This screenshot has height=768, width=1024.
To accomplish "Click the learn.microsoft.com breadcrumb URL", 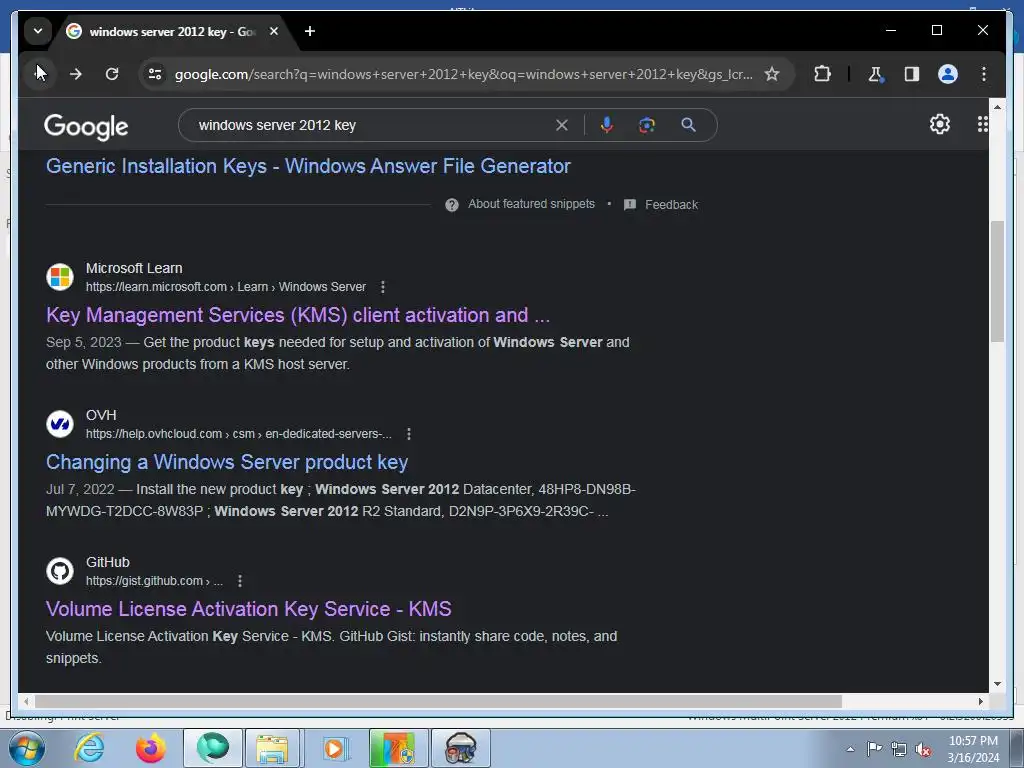I will tap(226, 287).
